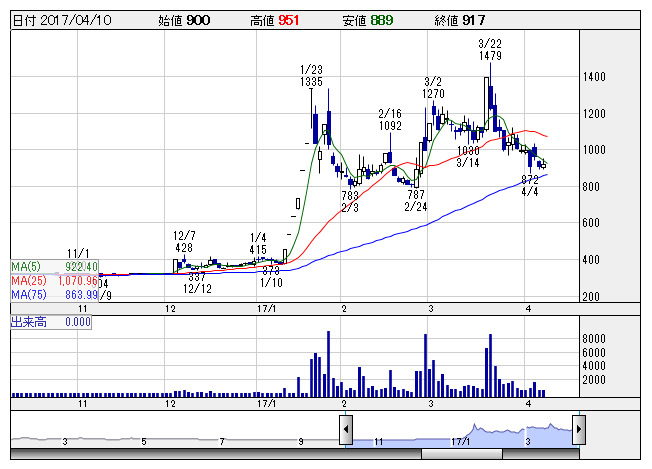This screenshot has width=652, height=469.
Task: Click the highlighted blue range in overview
Action: click(460, 434)
